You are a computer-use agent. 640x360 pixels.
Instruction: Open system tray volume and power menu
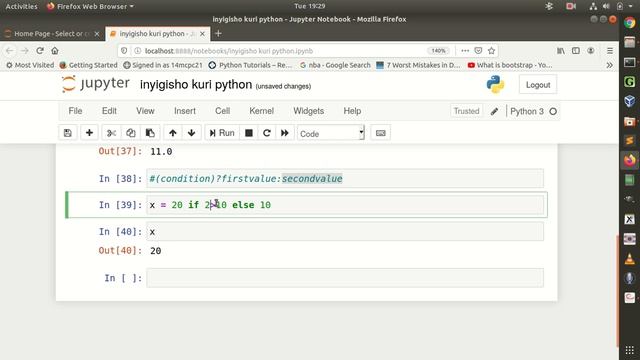click(x=611, y=6)
